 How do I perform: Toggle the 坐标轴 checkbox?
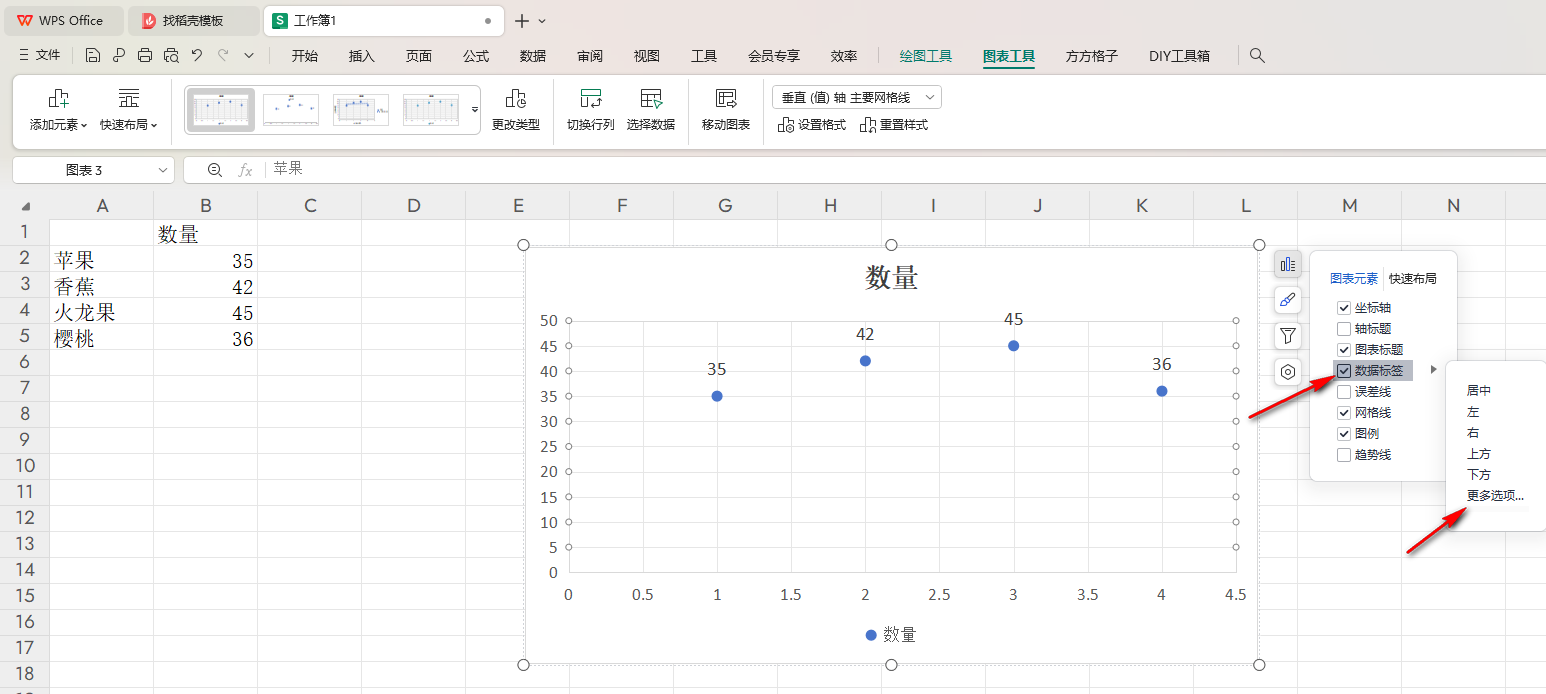pos(1344,308)
